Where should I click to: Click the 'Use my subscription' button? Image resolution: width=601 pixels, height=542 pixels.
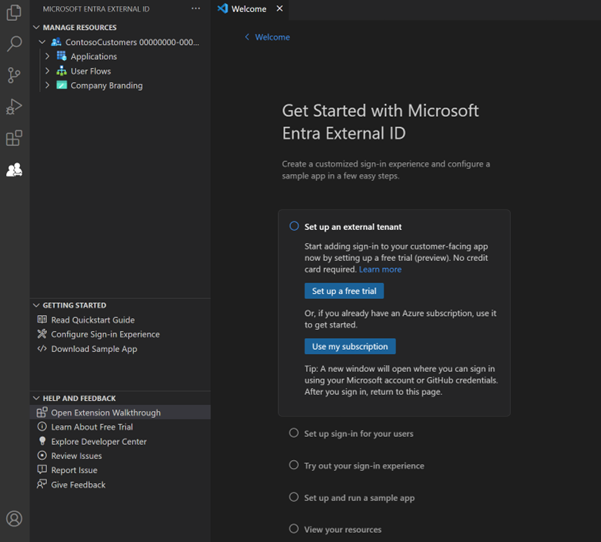click(349, 346)
